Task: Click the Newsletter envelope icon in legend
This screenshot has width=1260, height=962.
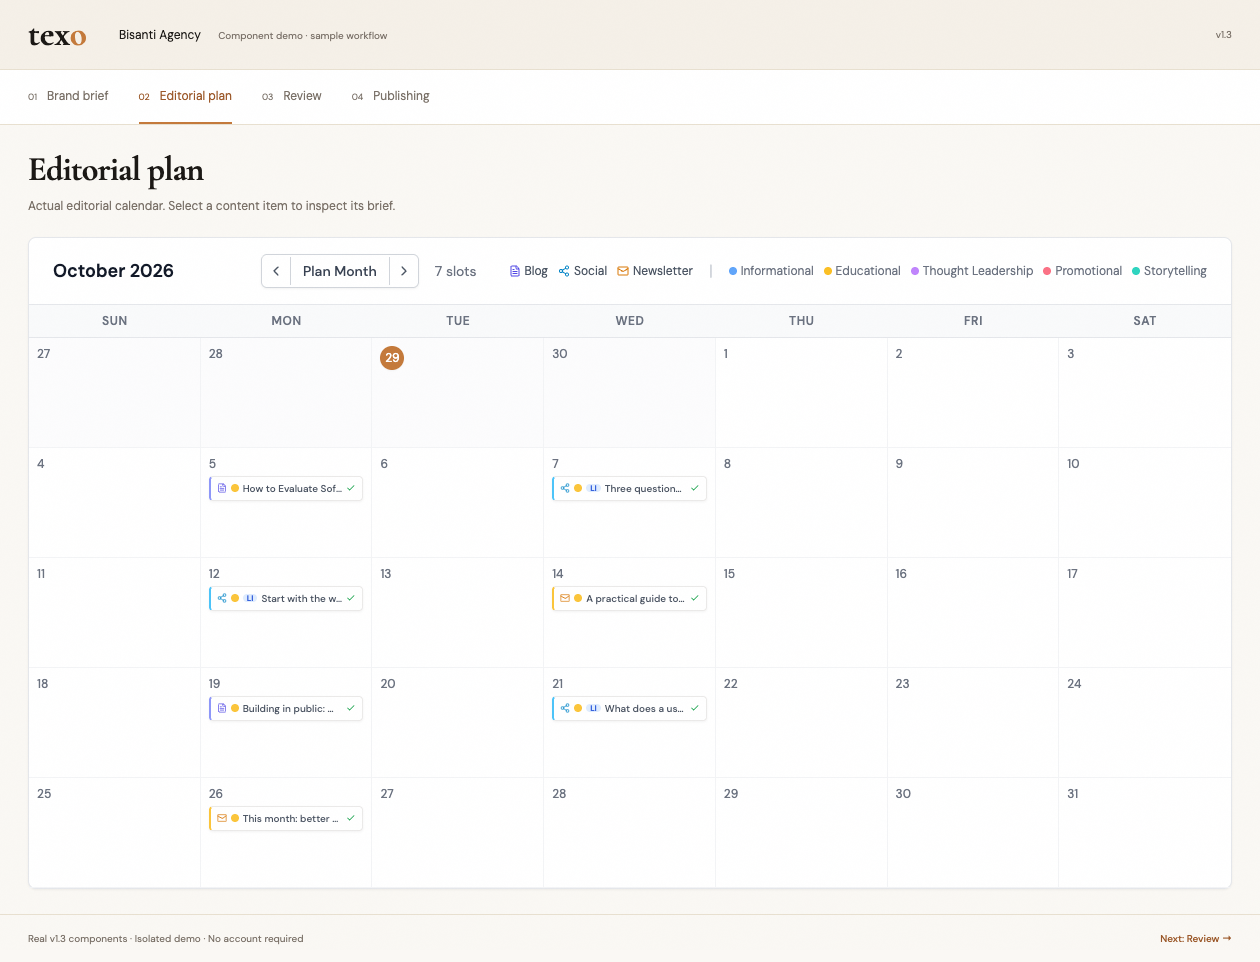Action: 623,271
